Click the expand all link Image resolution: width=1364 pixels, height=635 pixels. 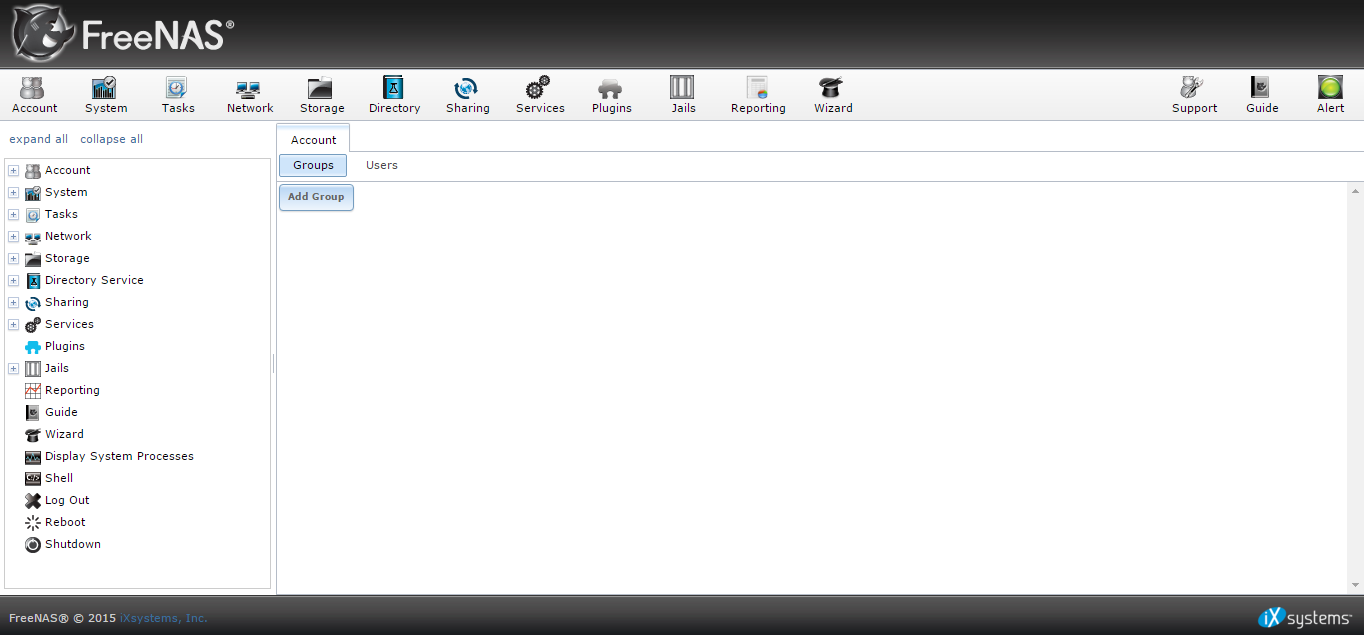tap(39, 139)
